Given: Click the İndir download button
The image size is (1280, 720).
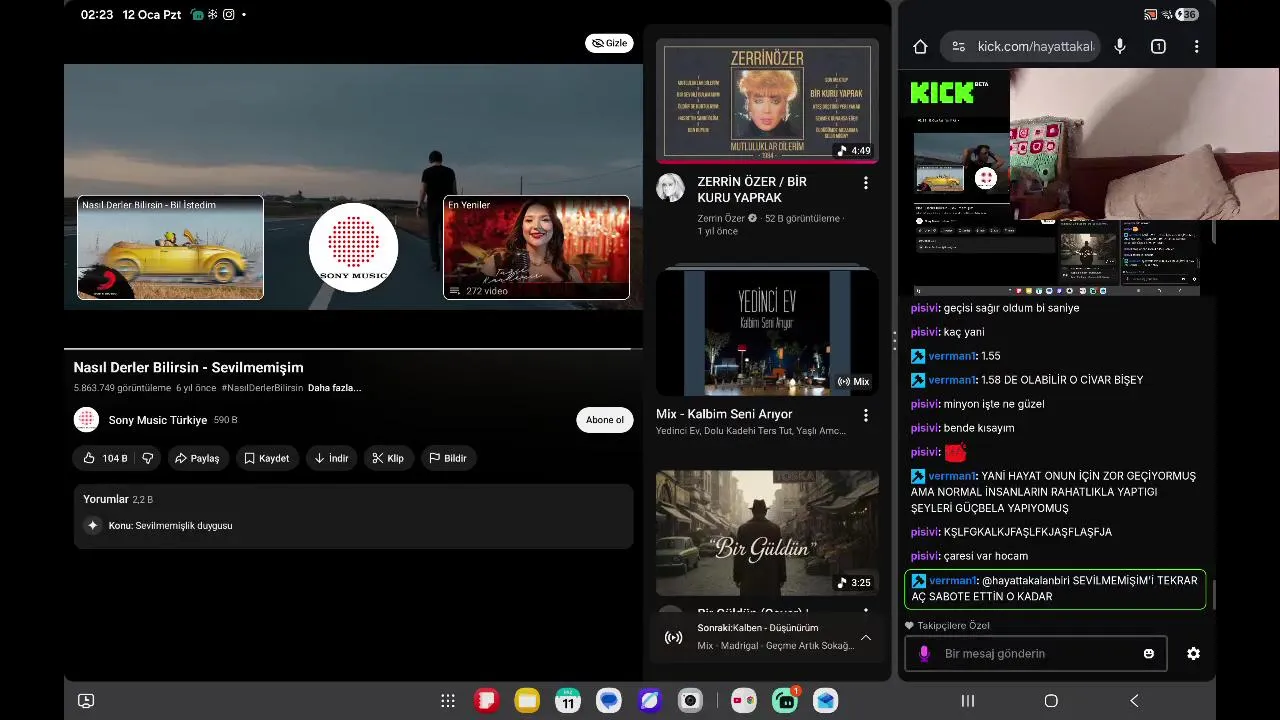Looking at the screenshot, I should point(331,458).
